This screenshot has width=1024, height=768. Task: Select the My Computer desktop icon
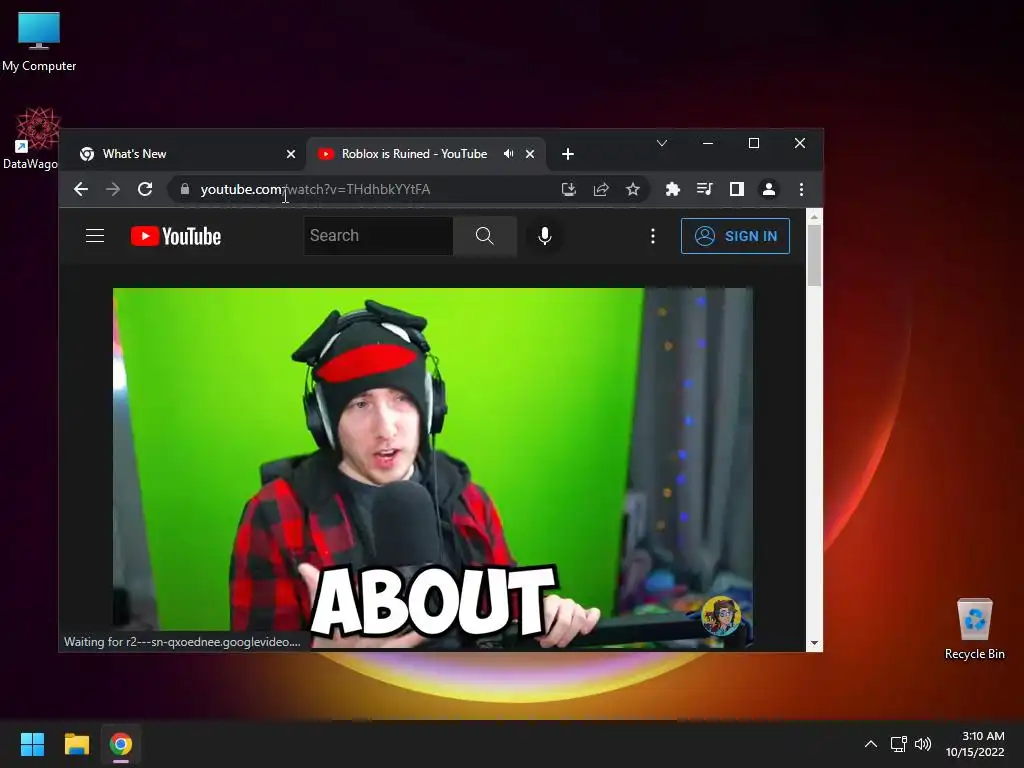click(x=39, y=41)
